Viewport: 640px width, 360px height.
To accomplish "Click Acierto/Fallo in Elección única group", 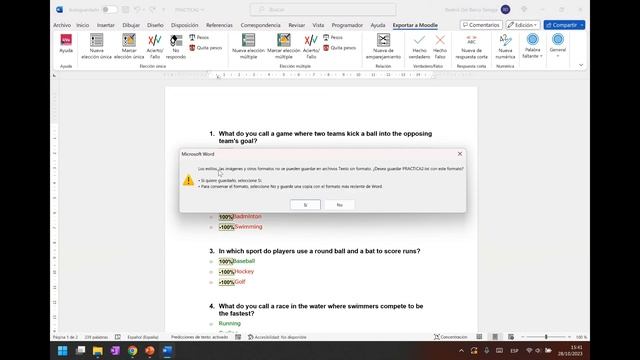I will click(x=155, y=47).
